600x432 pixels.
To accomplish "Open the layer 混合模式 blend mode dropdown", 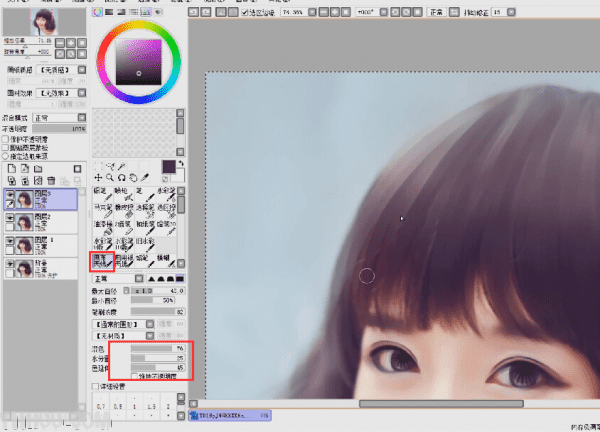I will [82, 117].
